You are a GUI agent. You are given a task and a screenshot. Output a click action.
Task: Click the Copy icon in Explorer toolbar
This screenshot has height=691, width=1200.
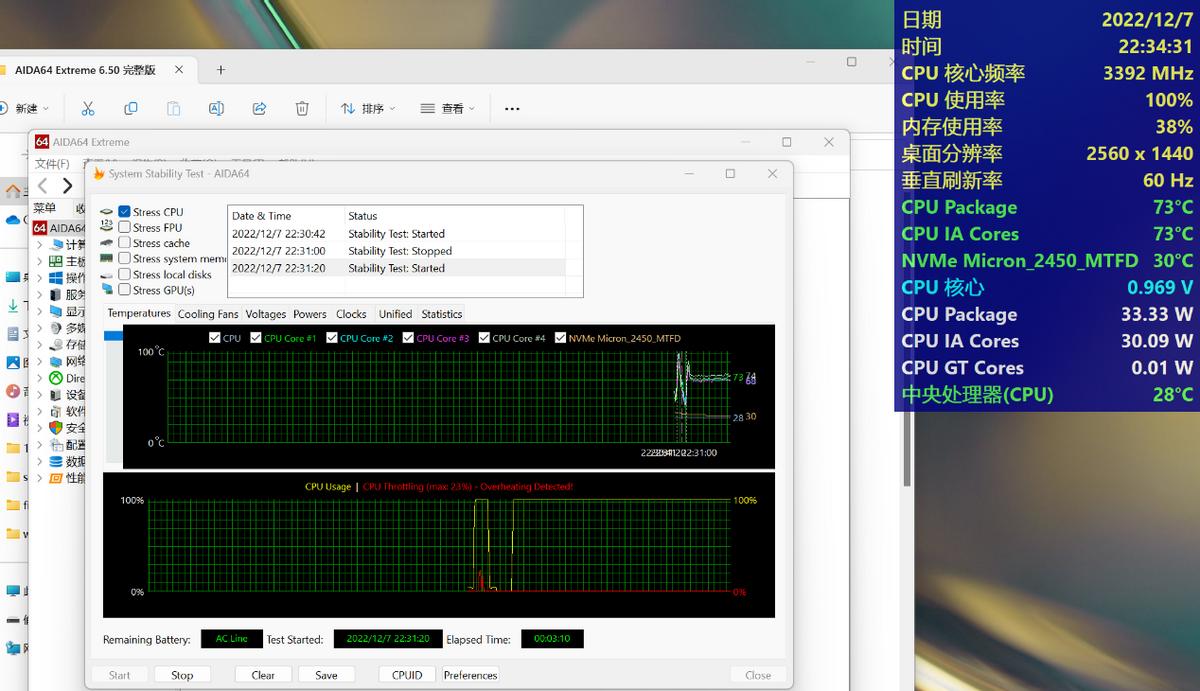pos(131,108)
